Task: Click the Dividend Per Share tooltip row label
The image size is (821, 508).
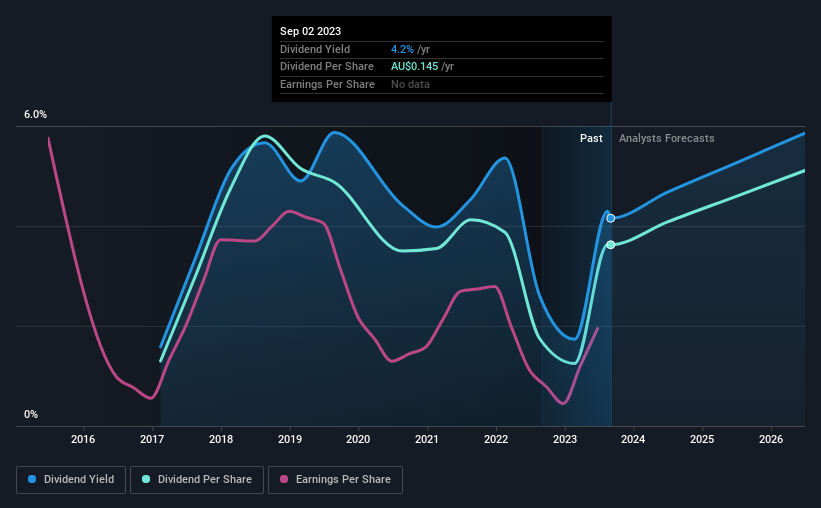Action: click(327, 67)
